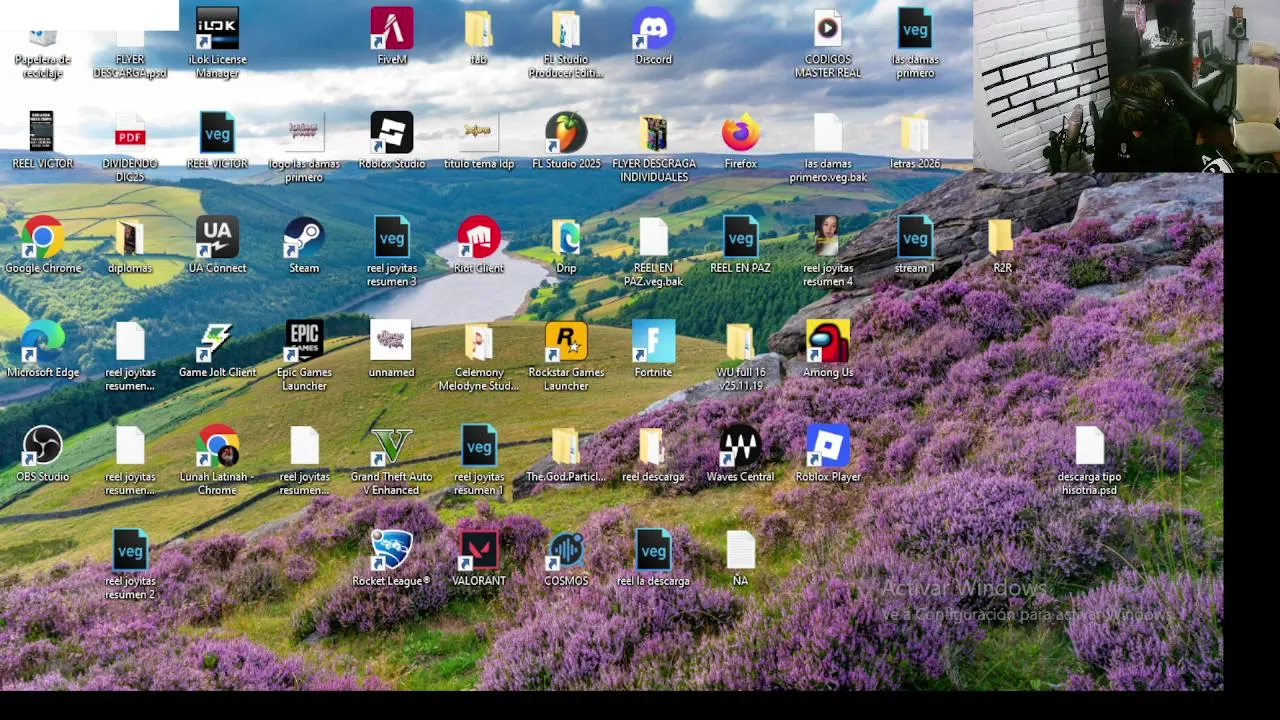Launch the Roblox Player icon
1280x720 pixels.
click(827, 446)
